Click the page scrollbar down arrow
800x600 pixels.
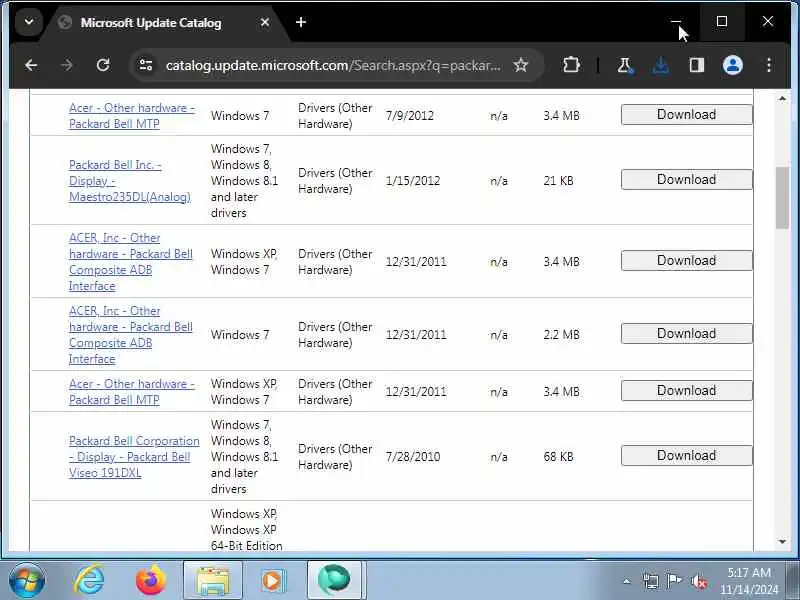(782, 542)
